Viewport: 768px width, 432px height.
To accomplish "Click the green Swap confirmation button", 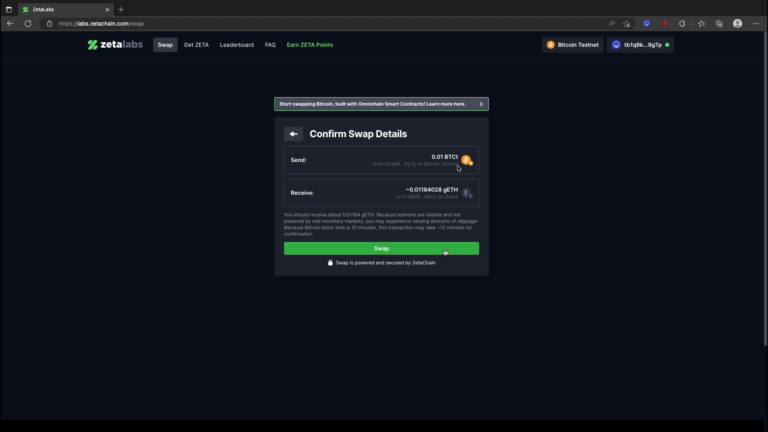I will click(381, 248).
